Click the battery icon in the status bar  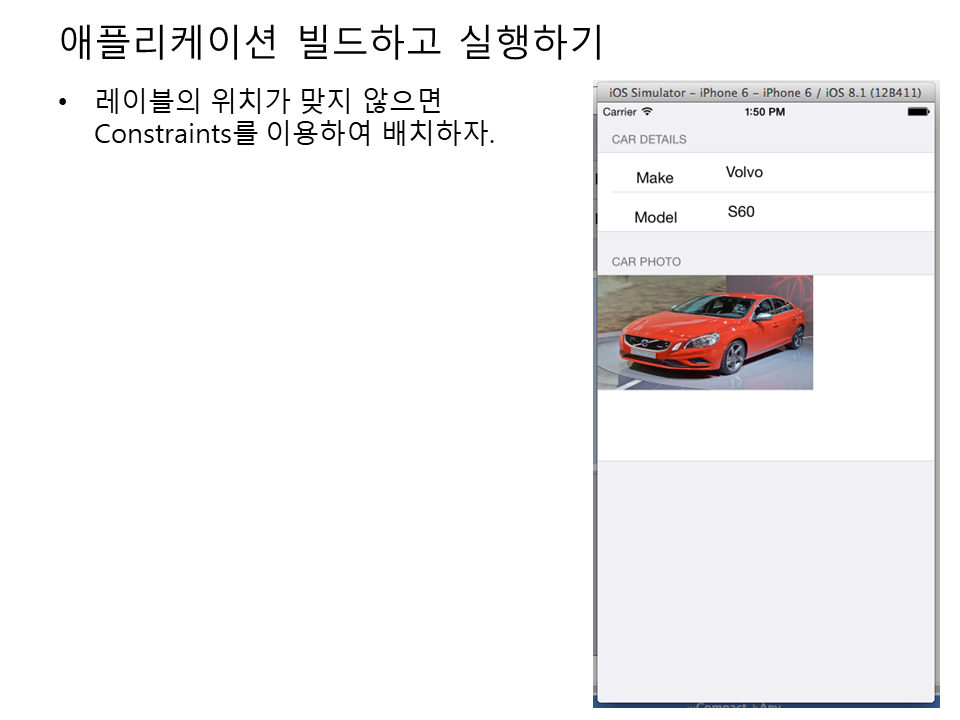[917, 112]
